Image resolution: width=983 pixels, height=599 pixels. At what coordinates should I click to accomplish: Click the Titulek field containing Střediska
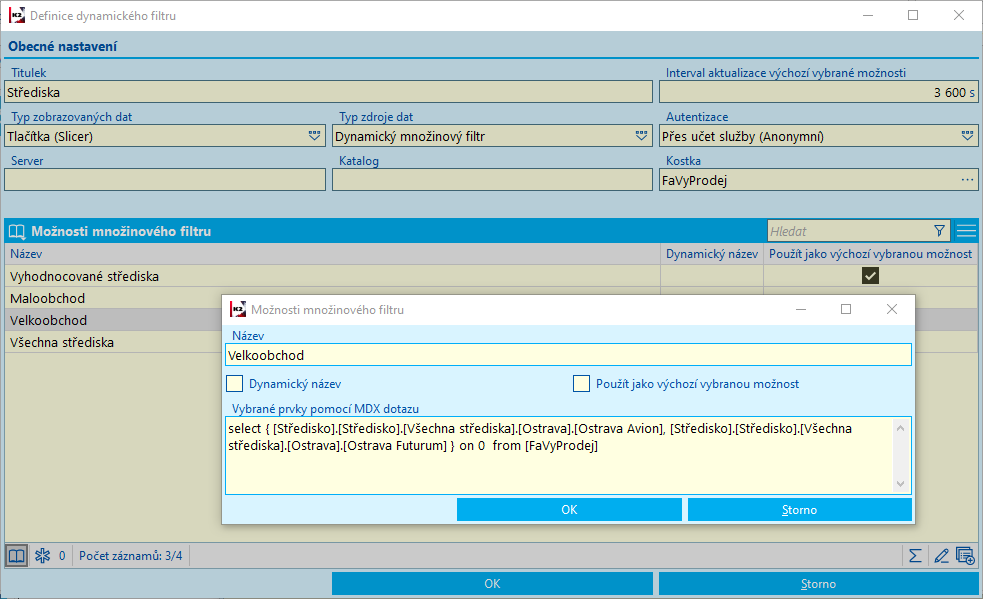(328, 92)
